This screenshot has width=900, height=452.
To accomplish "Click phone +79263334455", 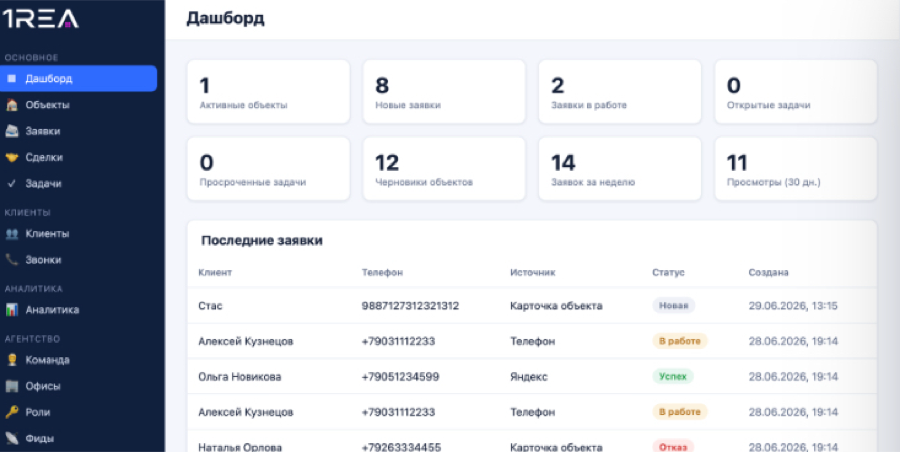I will (x=401, y=447).
